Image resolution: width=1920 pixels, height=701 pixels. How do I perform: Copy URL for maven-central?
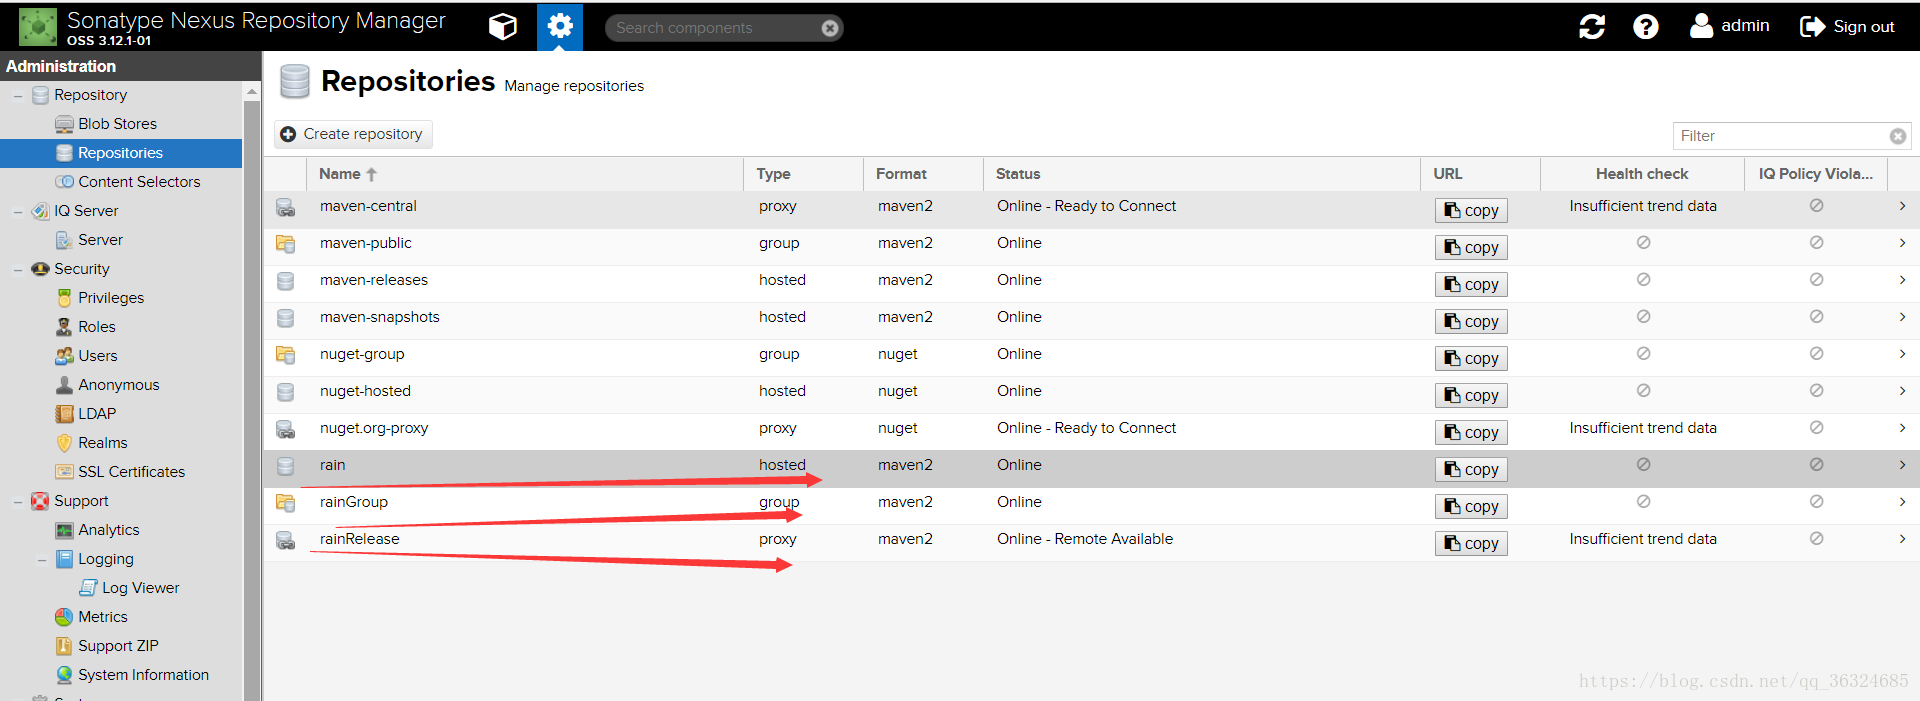click(x=1471, y=210)
